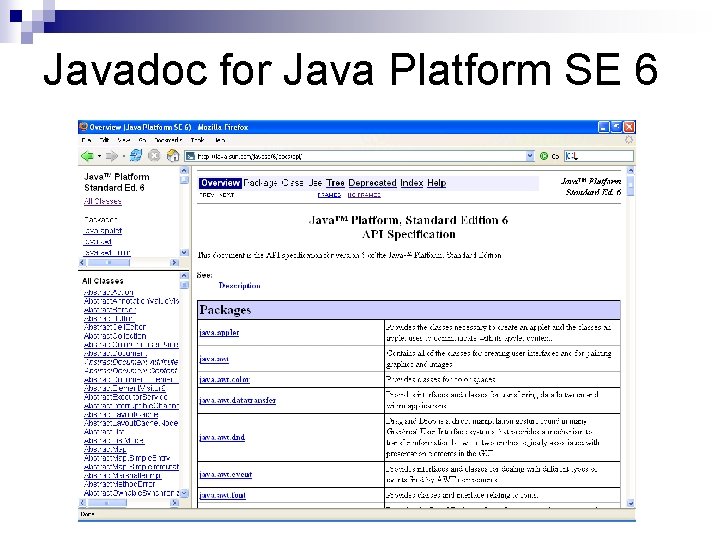Click into the search box on toolbar
This screenshot has width=720, height=540.
coord(599,156)
